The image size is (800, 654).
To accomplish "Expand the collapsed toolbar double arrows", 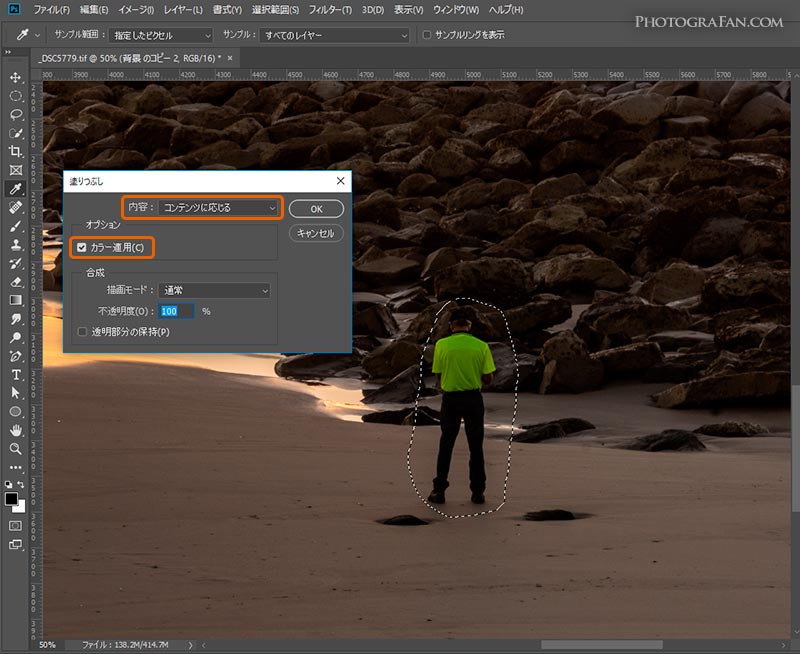I will pos(8,52).
